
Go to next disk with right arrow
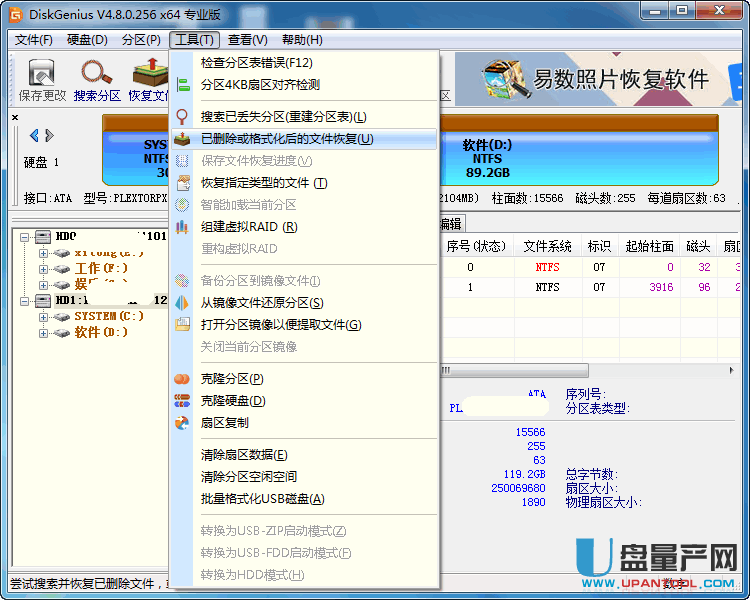click(47, 135)
